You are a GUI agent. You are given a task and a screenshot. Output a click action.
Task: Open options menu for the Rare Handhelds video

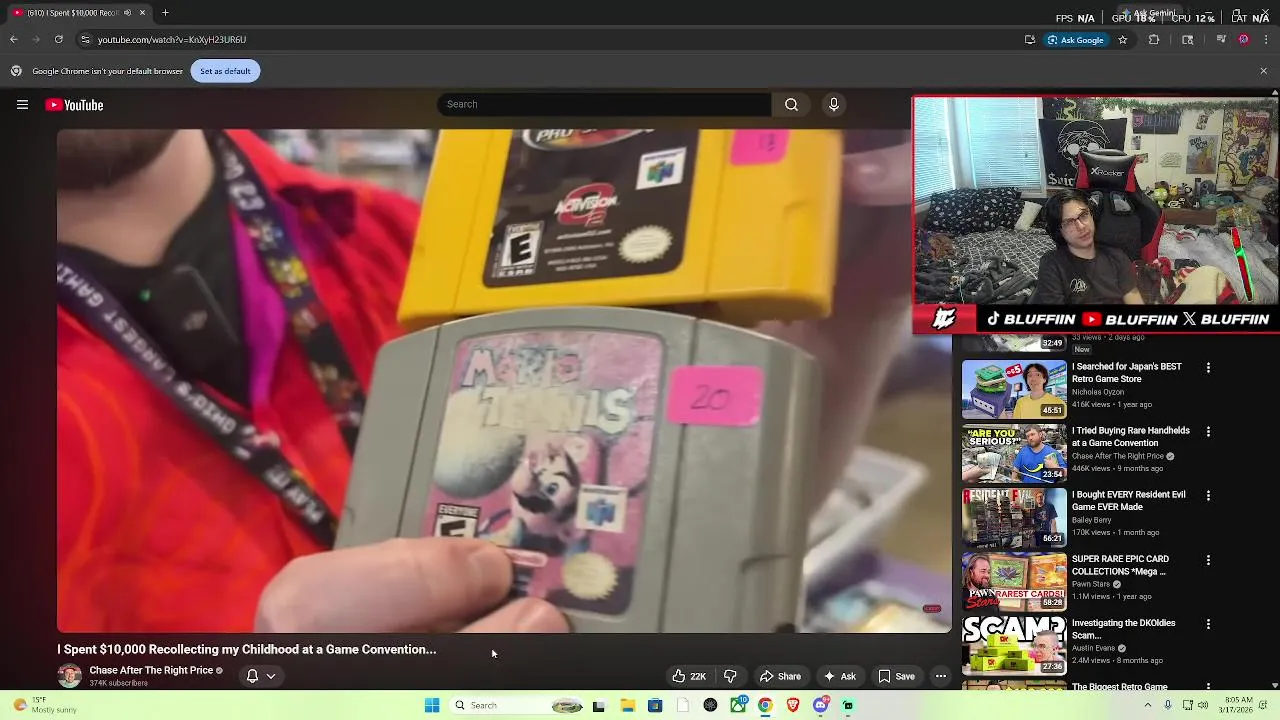point(1208,432)
